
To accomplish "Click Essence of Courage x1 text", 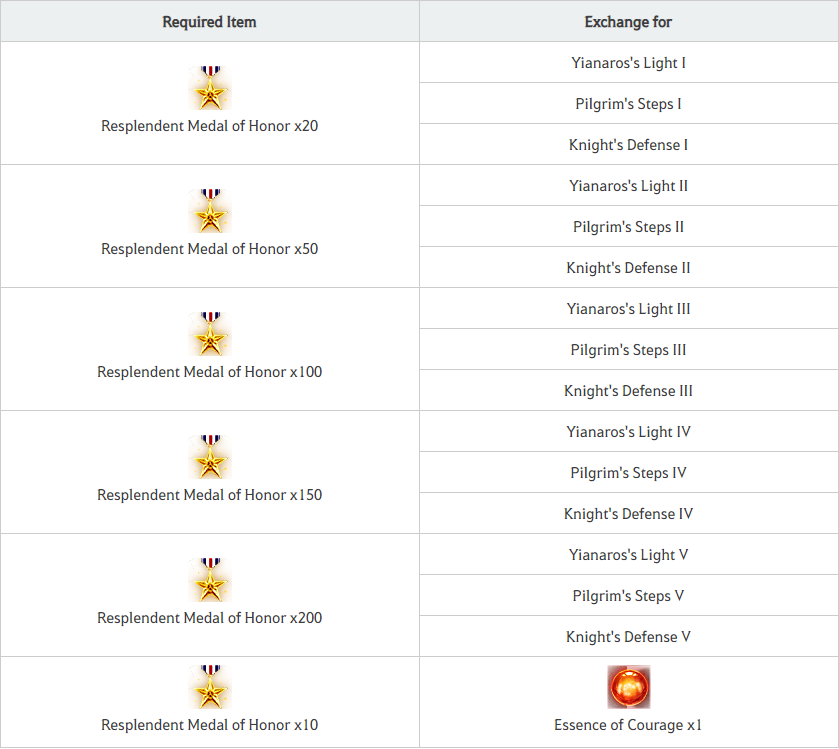I will coord(628,725).
